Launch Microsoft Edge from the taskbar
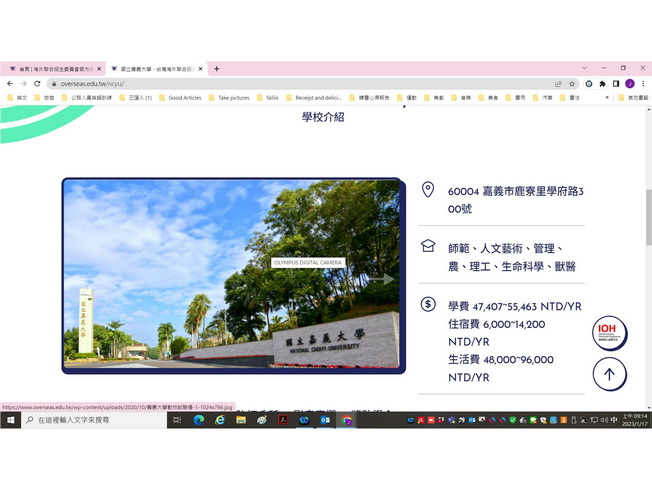The height and width of the screenshot is (490, 652). (x=199, y=420)
